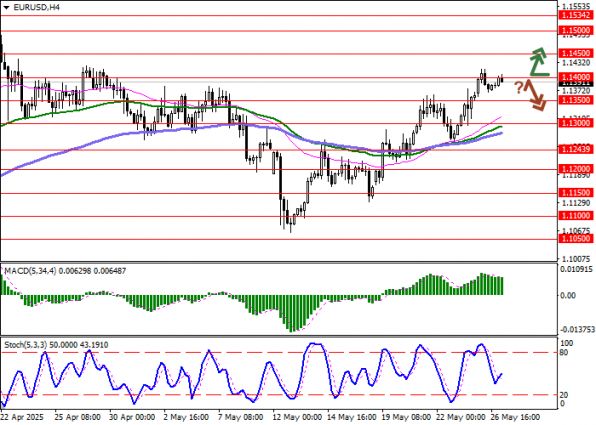Click the 1.14320 price scale value
The image size is (596, 425).
coord(576,63)
